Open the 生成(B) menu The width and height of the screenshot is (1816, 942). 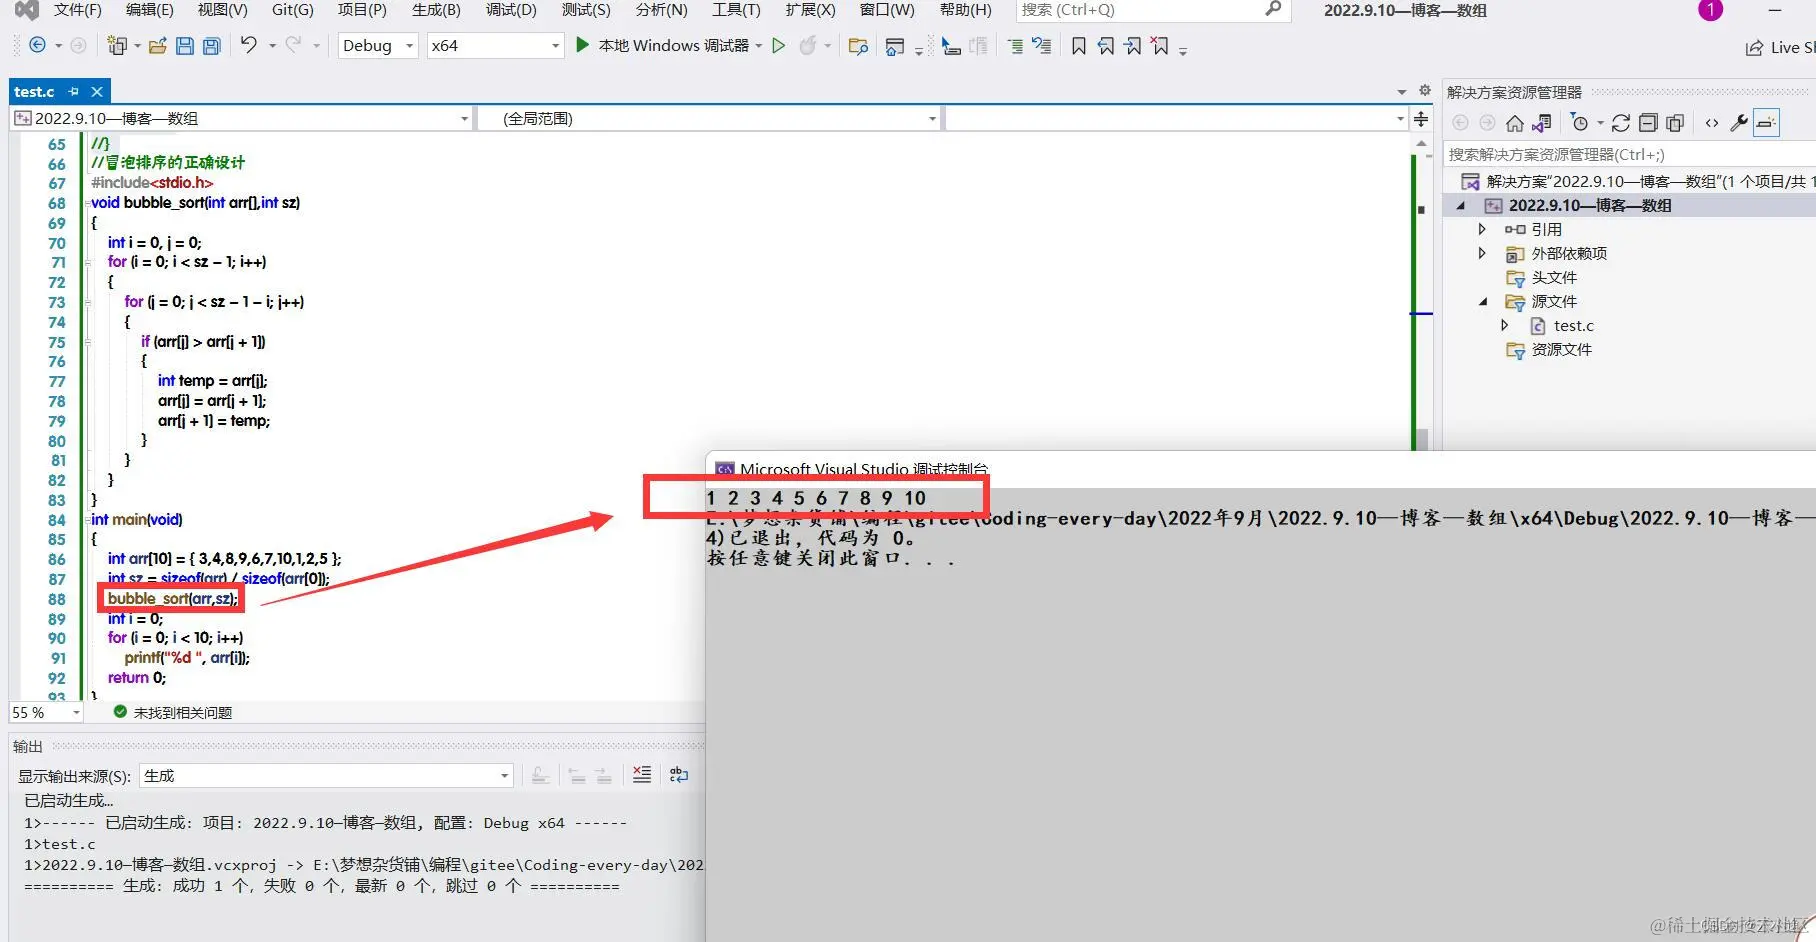coord(437,10)
